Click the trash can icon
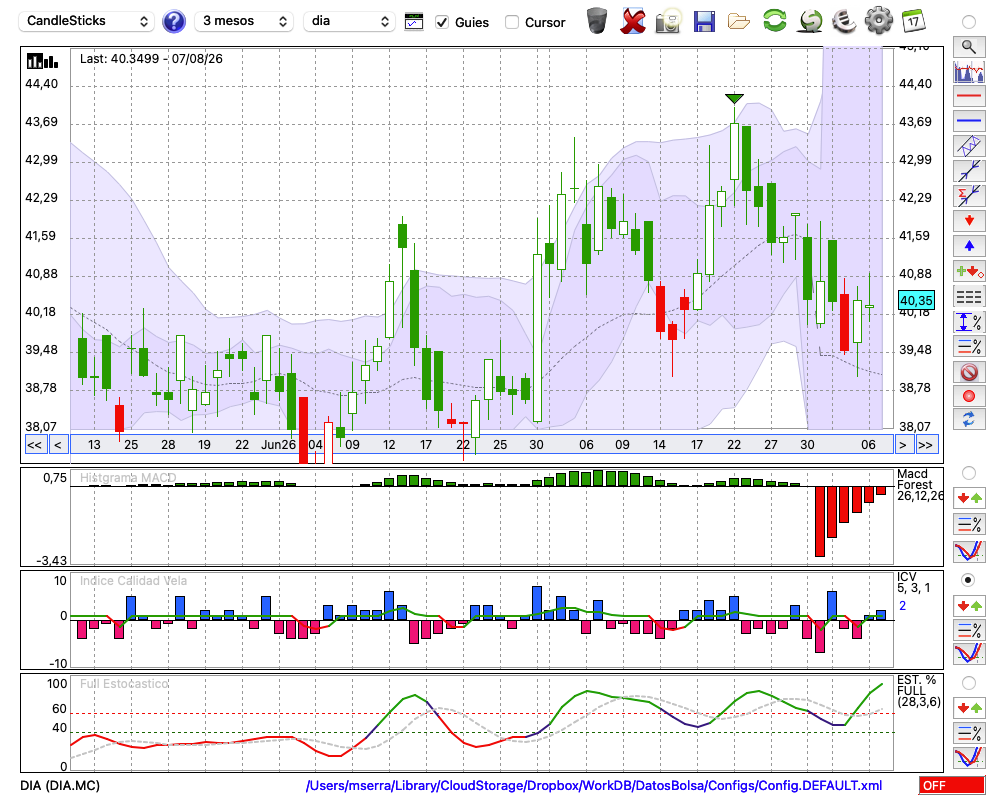Image resolution: width=1000 pixels, height=800 pixels. pos(597,21)
